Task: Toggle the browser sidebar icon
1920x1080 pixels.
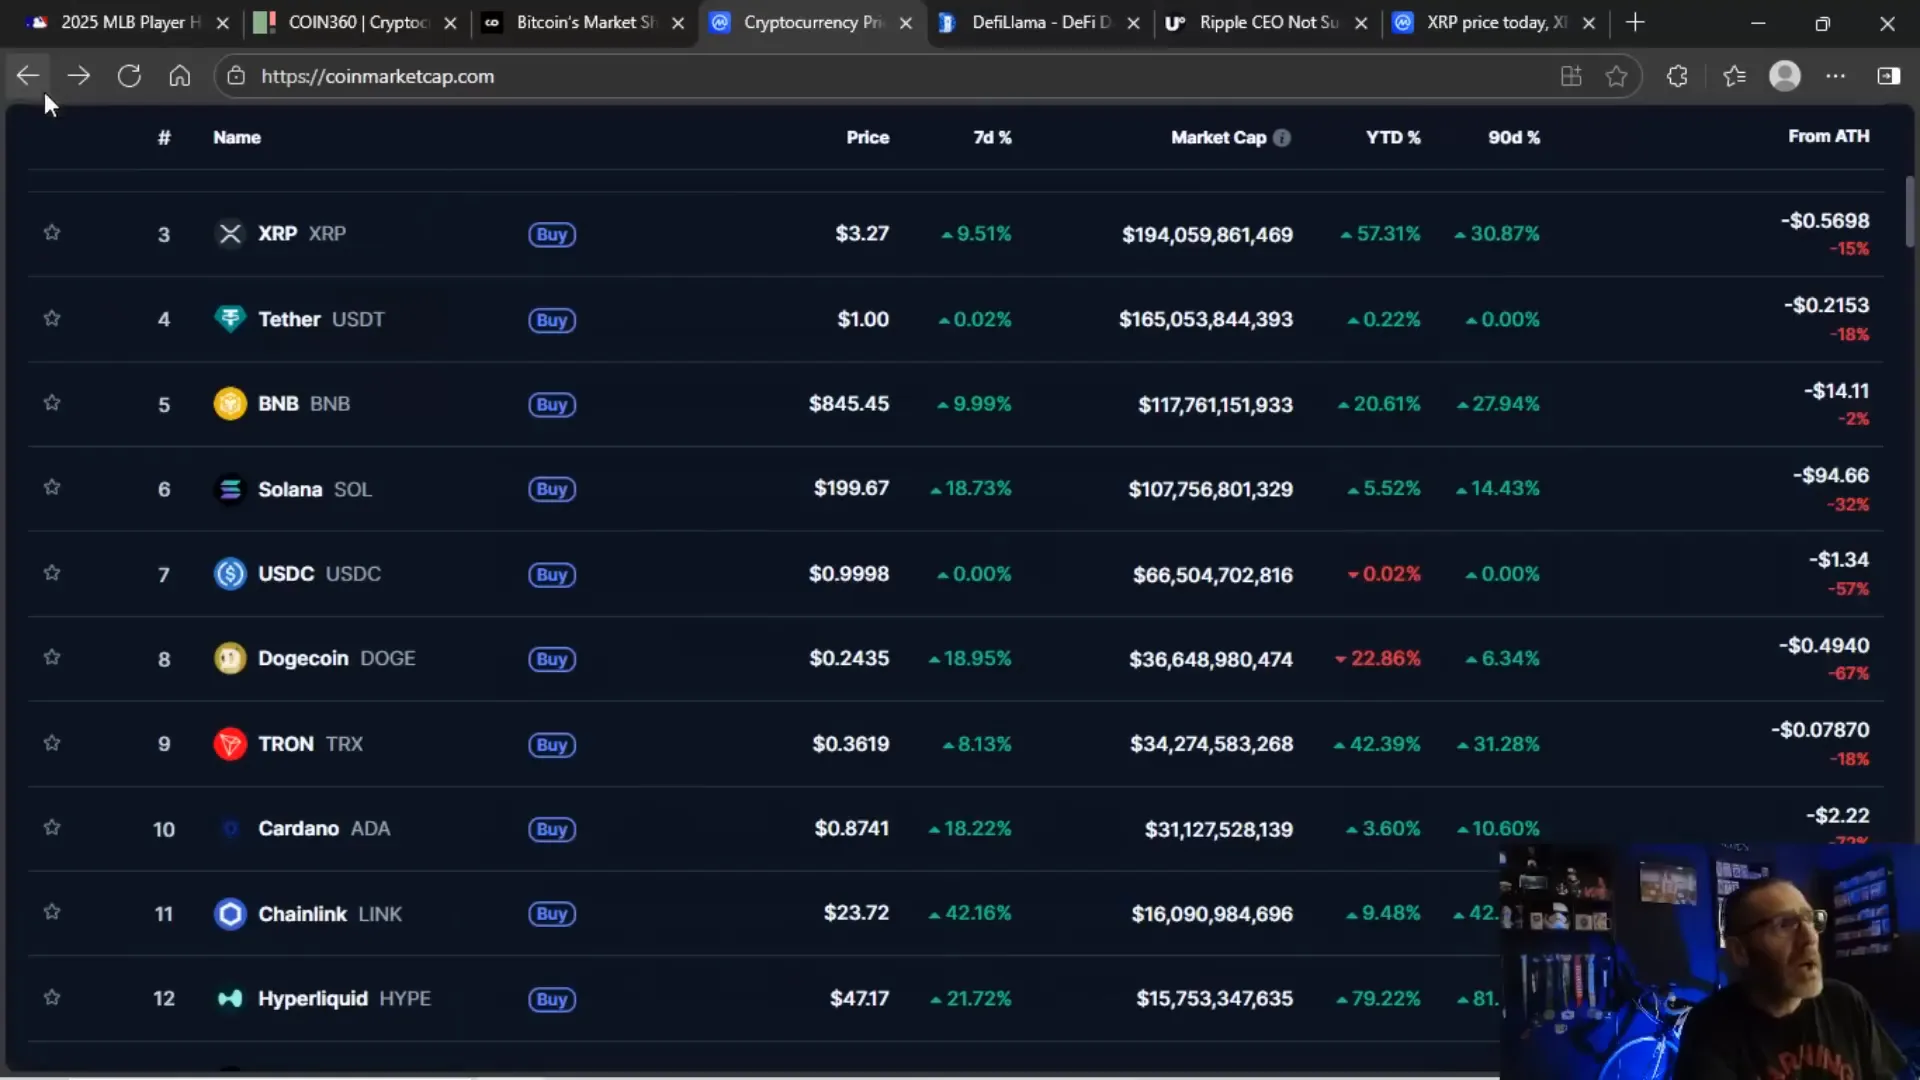Action: coord(1889,76)
